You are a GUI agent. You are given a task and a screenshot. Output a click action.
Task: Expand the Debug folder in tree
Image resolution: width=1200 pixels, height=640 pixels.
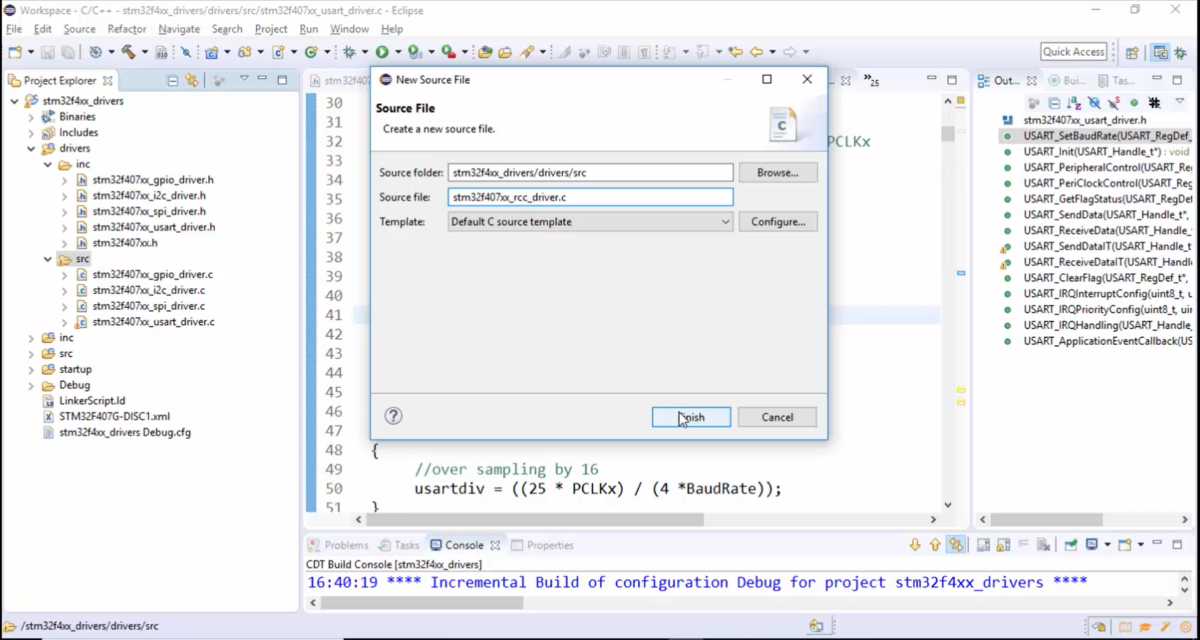(31, 385)
